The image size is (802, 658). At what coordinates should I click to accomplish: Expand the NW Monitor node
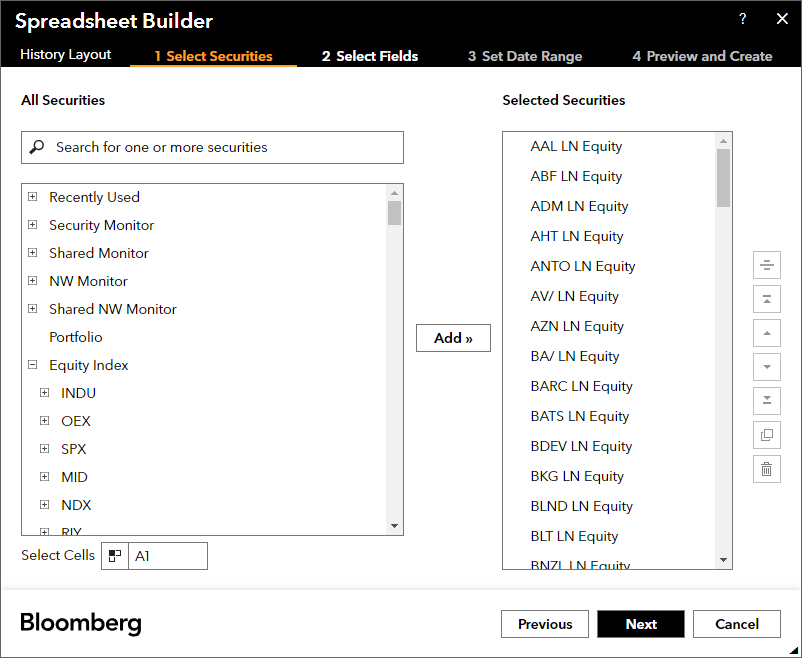click(x=33, y=280)
